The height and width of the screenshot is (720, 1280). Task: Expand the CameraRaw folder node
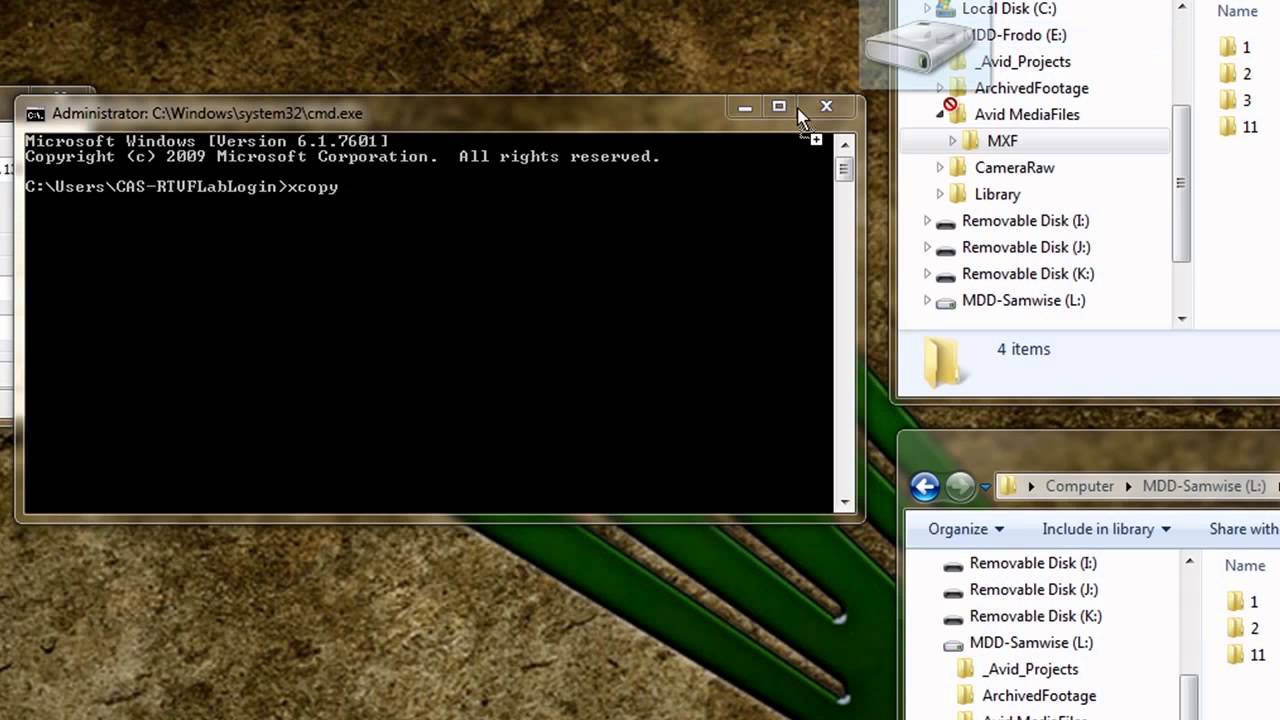pos(940,168)
